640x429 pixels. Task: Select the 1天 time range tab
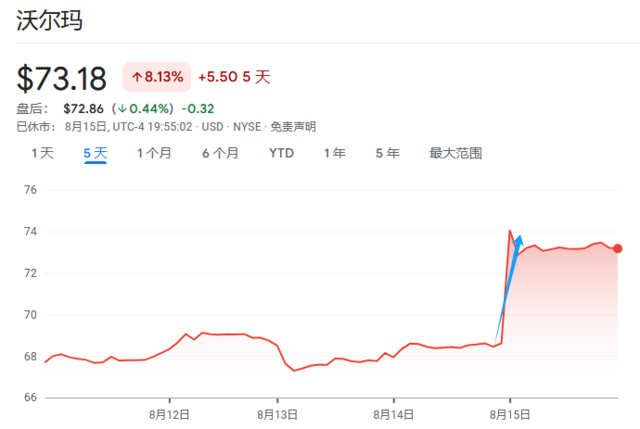pyautogui.click(x=42, y=153)
